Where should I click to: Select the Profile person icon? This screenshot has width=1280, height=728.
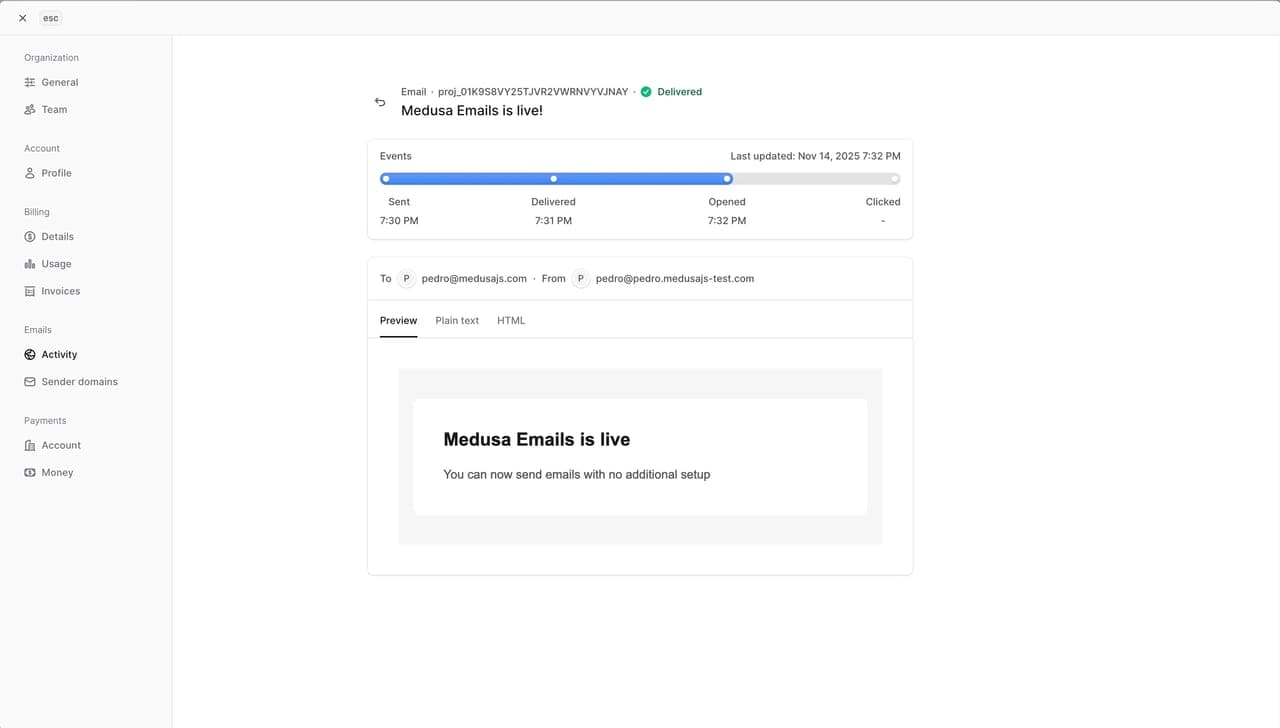click(30, 173)
